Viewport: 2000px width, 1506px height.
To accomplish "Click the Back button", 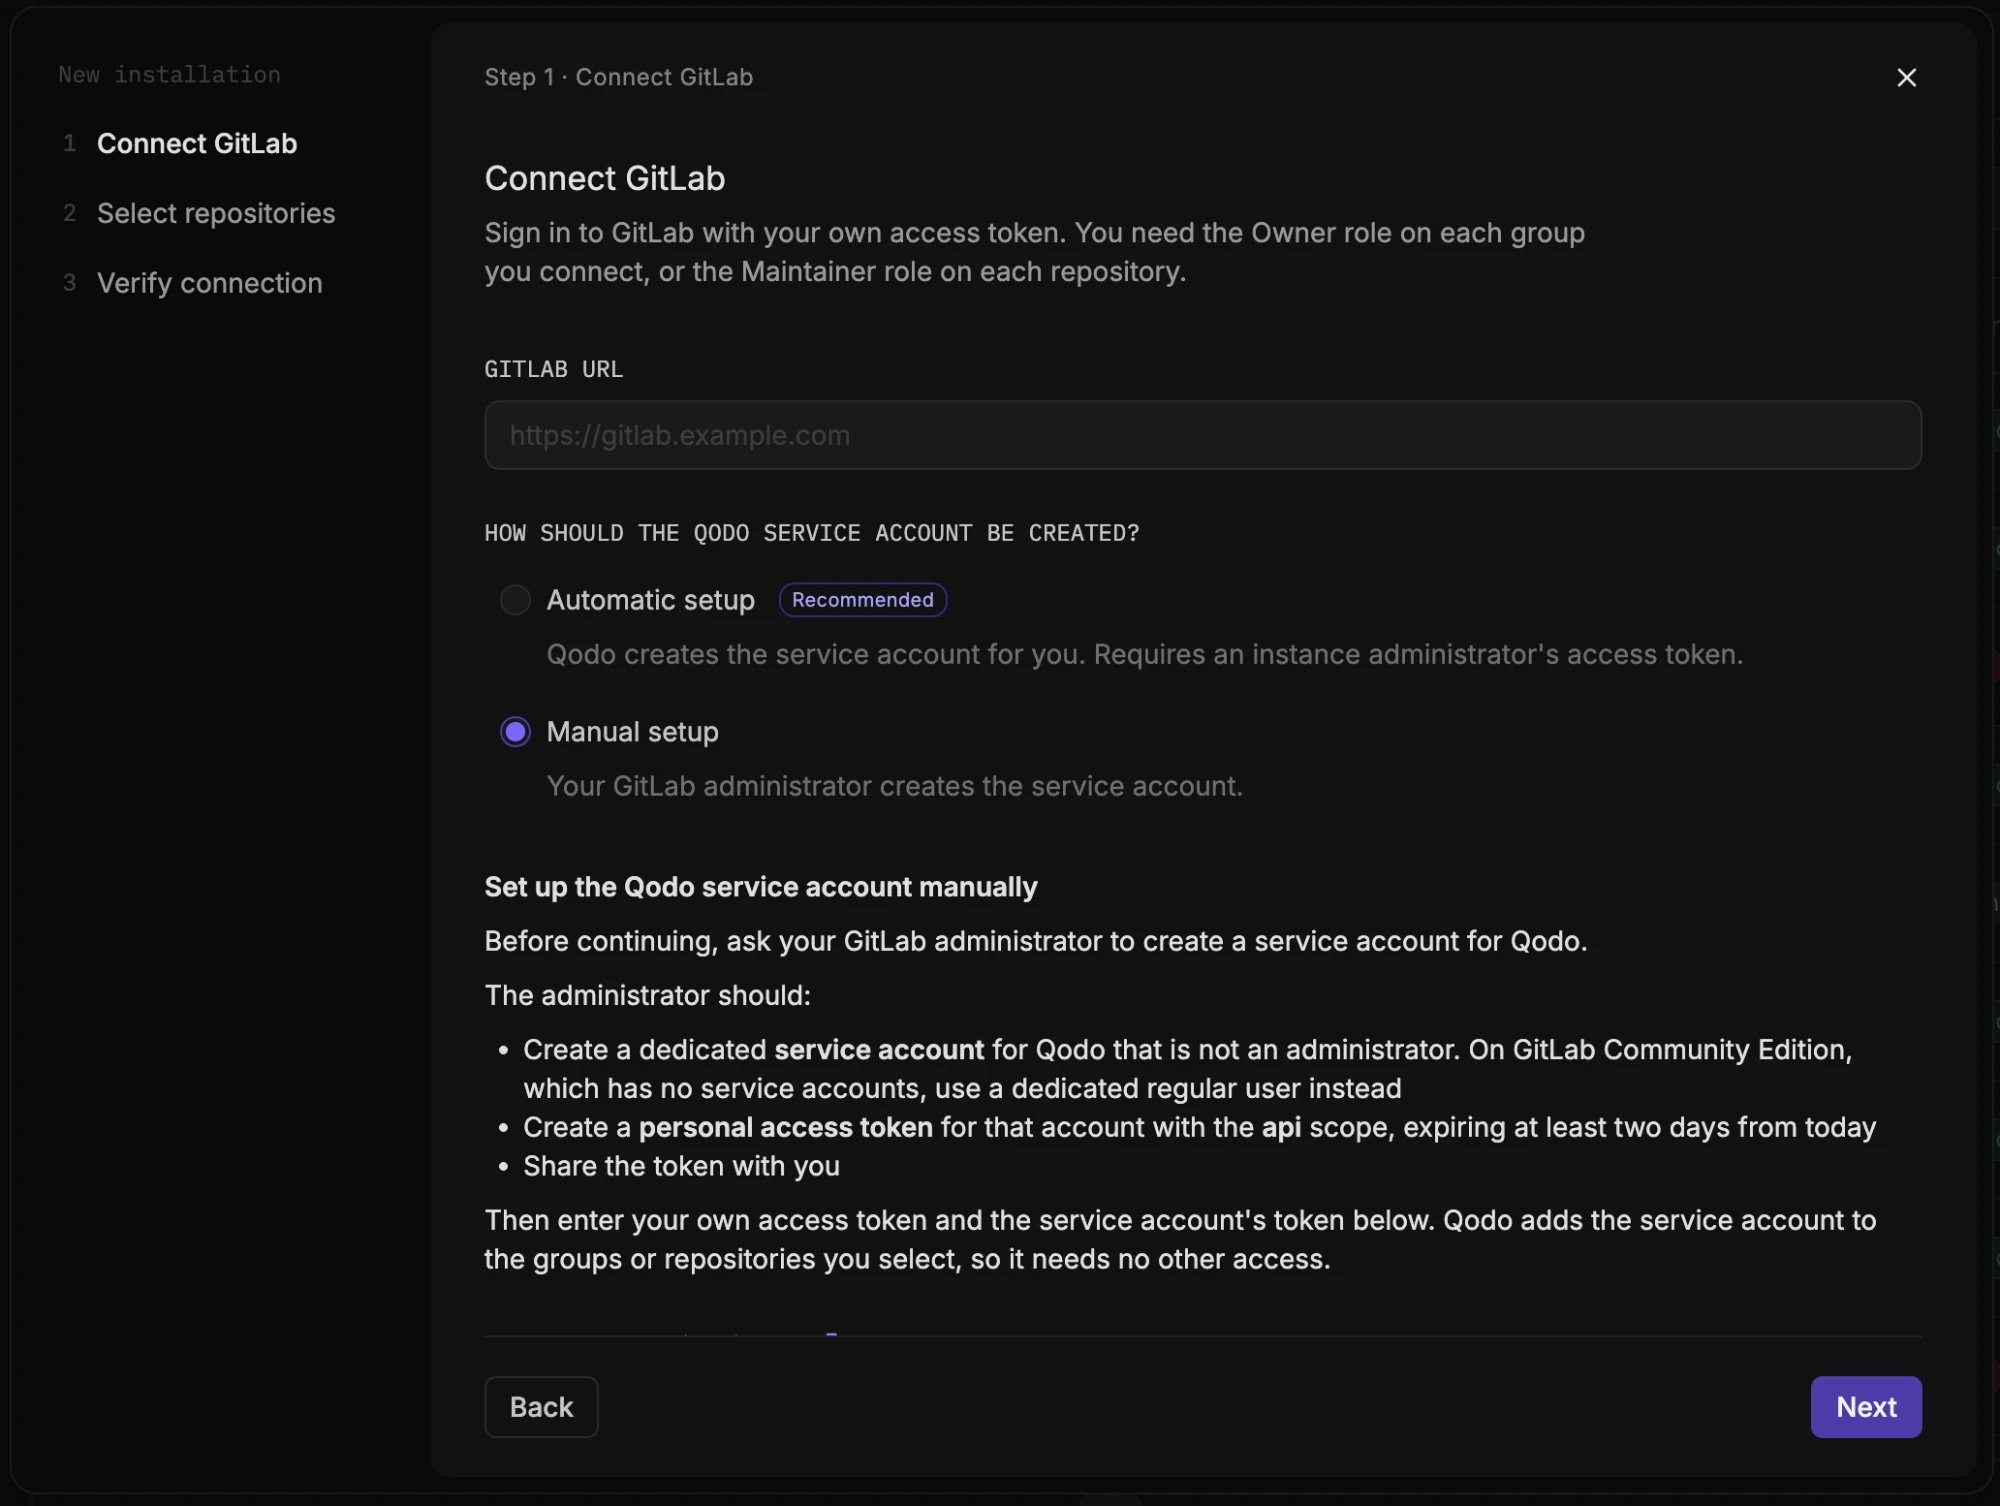I will point(541,1407).
